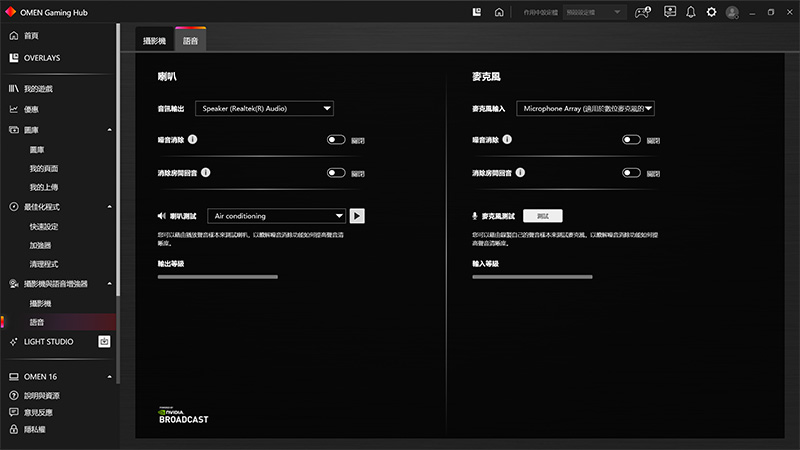Select 語音 sub-item in sidebar
Screen dimensions: 800x450
point(37,322)
